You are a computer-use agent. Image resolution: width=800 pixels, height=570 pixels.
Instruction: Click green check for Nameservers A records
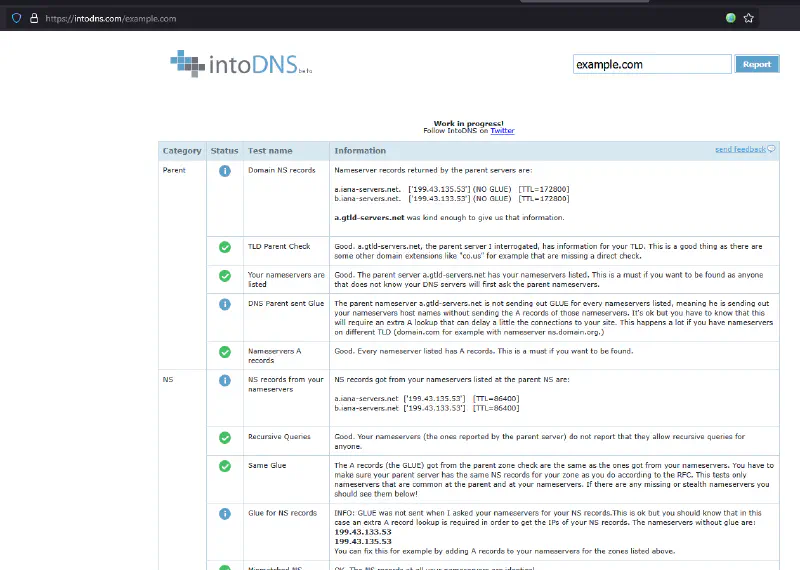(224, 352)
